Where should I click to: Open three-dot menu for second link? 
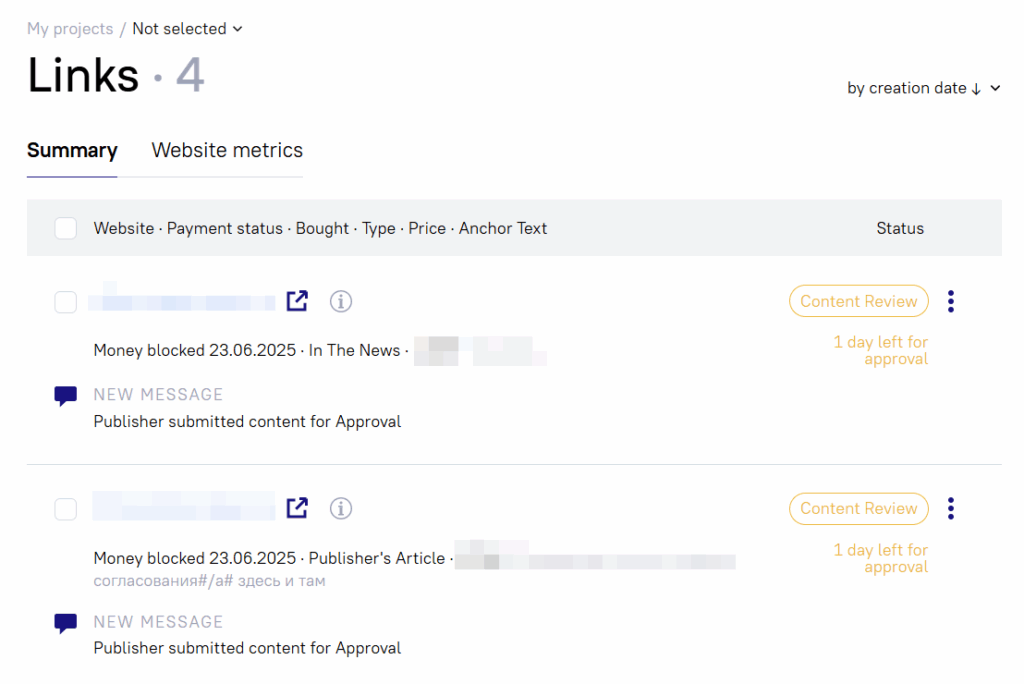pos(951,508)
